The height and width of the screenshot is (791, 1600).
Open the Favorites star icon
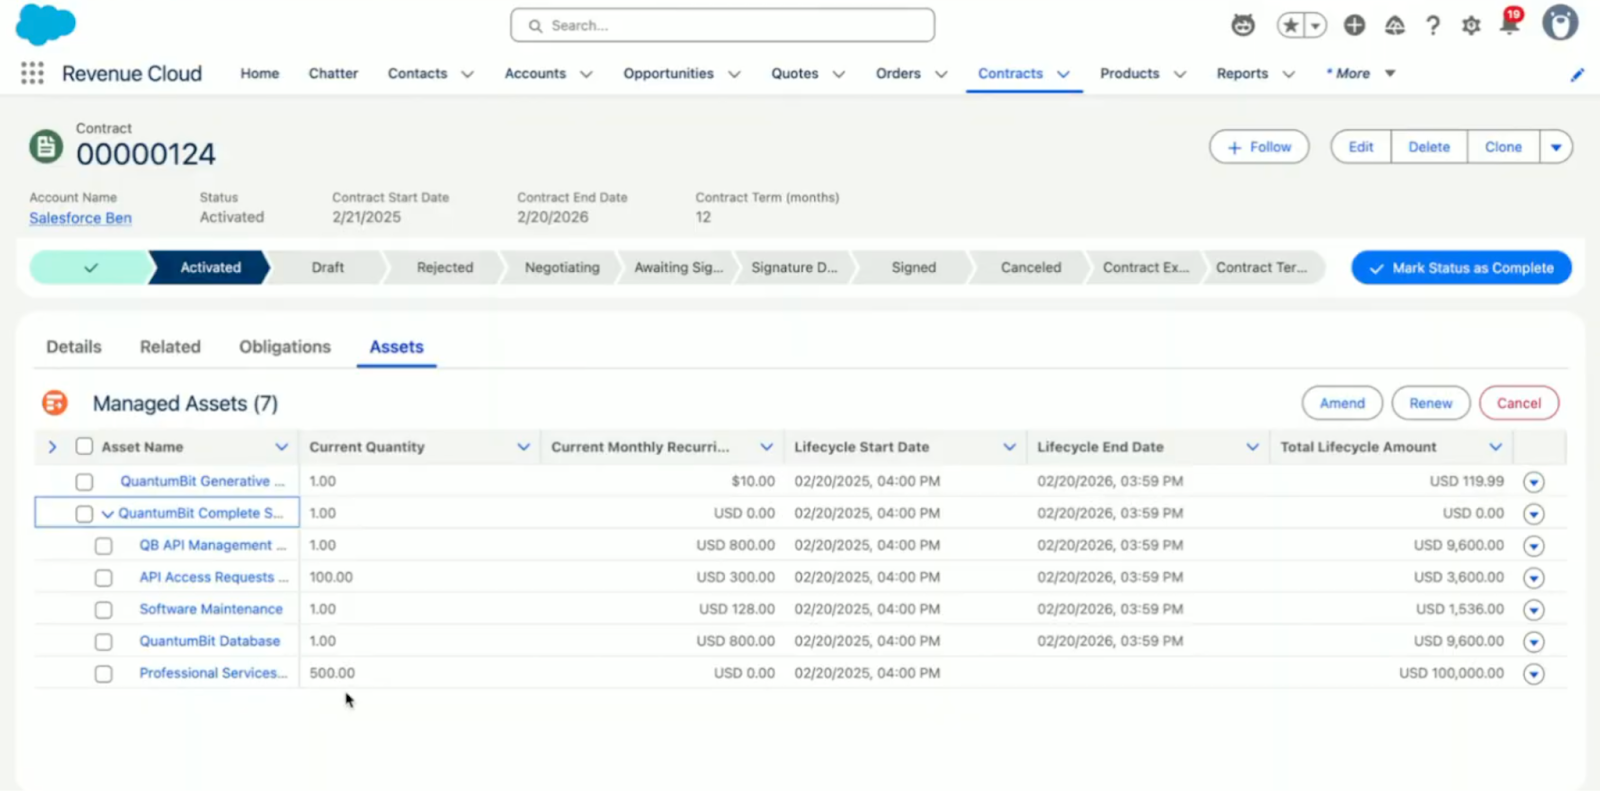[x=1291, y=26]
